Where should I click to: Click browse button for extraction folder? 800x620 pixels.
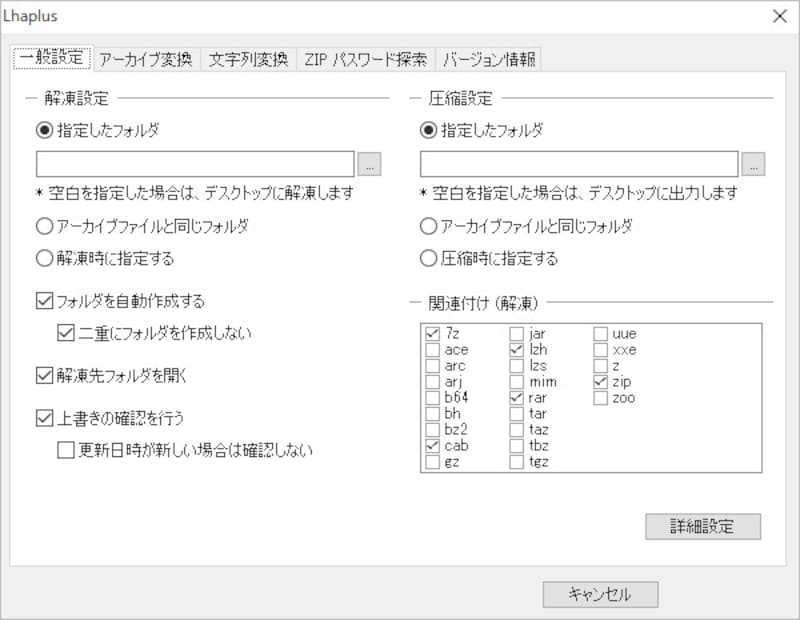coord(370,164)
